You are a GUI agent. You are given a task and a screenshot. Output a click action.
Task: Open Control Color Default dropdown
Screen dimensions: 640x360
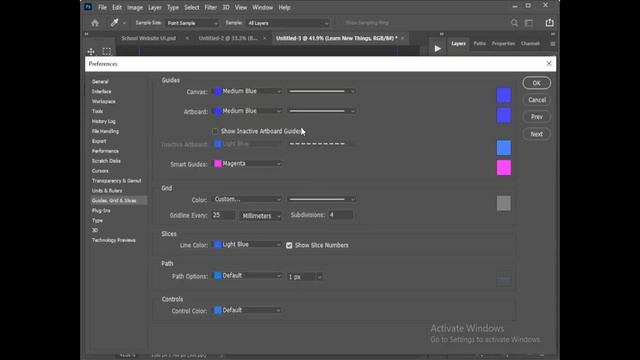(x=247, y=310)
